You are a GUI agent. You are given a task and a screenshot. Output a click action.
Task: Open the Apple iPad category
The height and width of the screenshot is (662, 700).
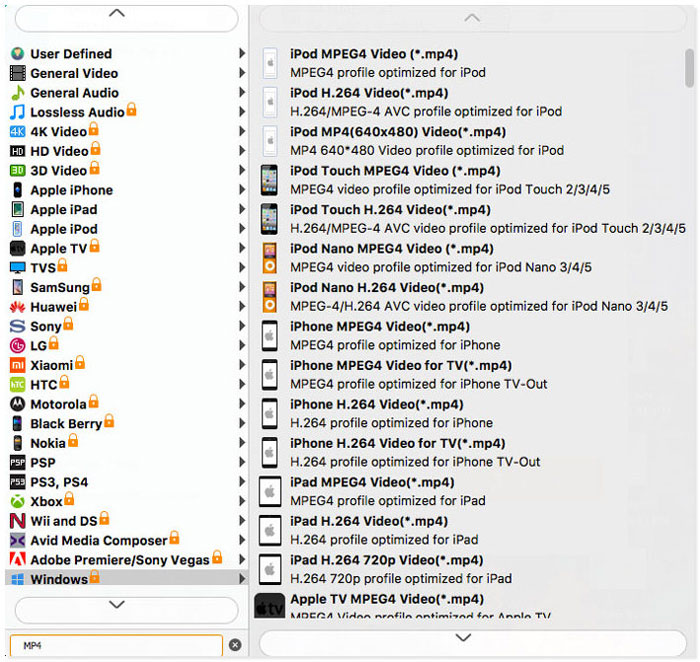[x=127, y=209]
